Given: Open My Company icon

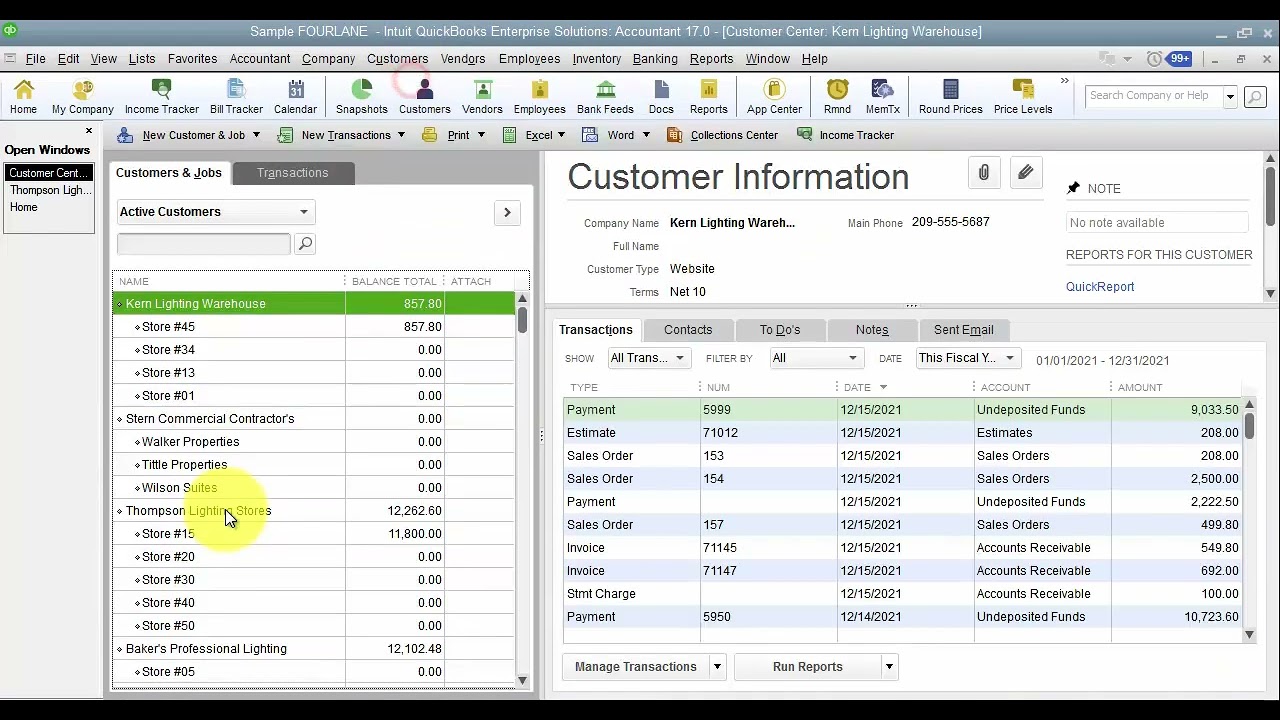Looking at the screenshot, I should tap(83, 97).
